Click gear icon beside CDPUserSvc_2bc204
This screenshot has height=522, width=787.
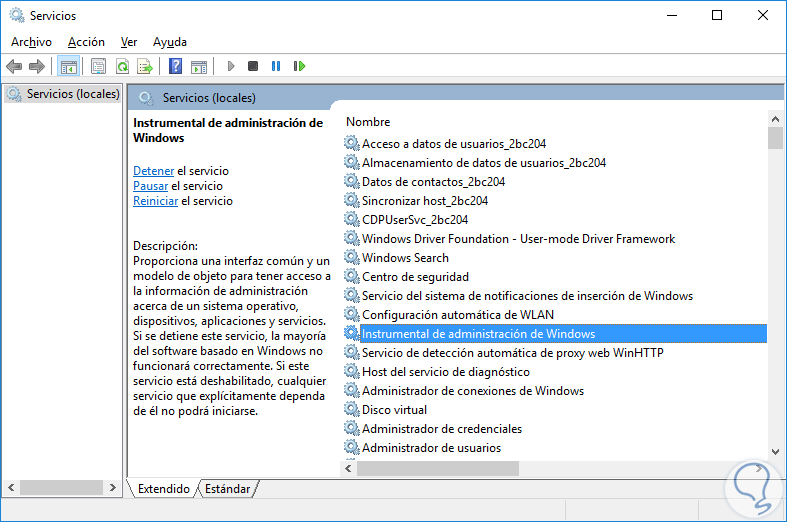pyautogui.click(x=352, y=219)
